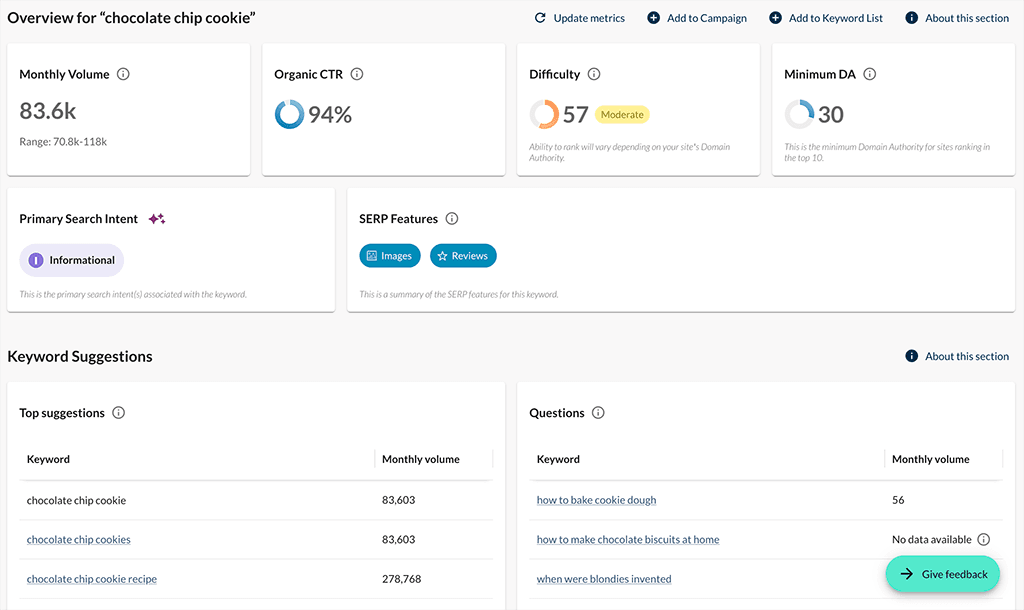
Task: Click the Keyword column header in Top suggestions
Action: (48, 459)
